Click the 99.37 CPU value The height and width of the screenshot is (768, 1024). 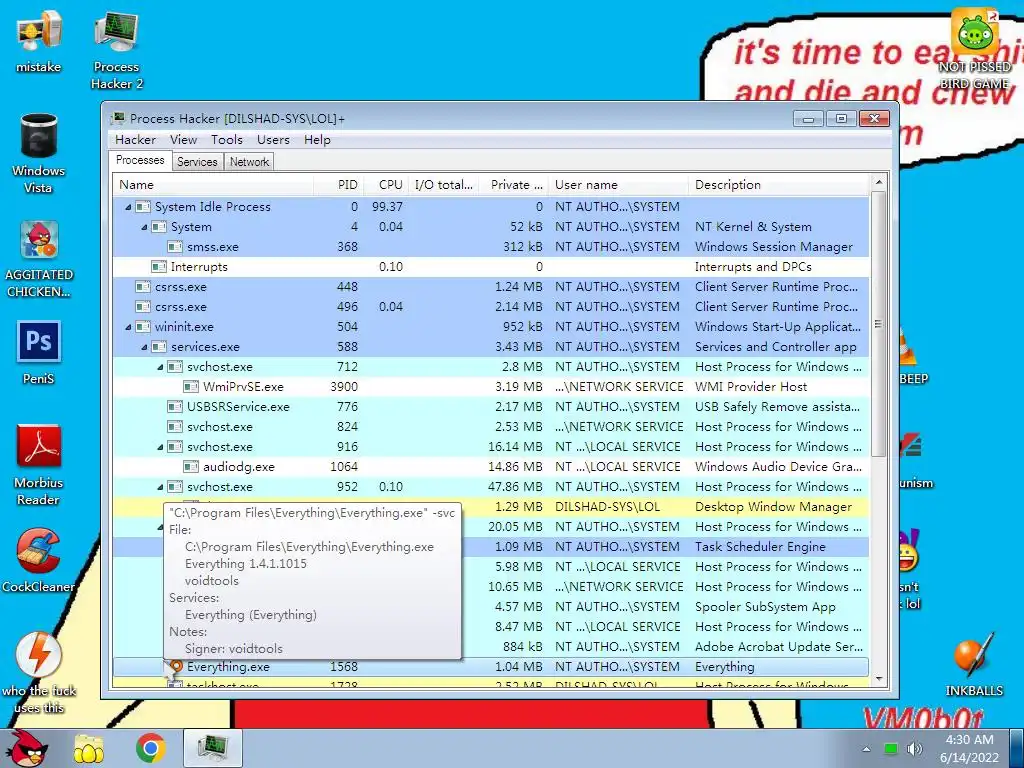tap(387, 207)
